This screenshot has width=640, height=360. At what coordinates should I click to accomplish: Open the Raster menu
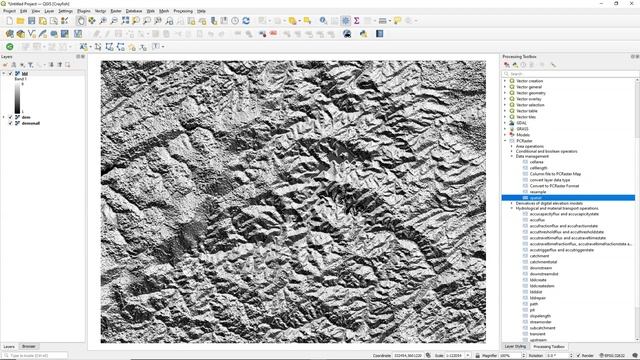coord(116,11)
